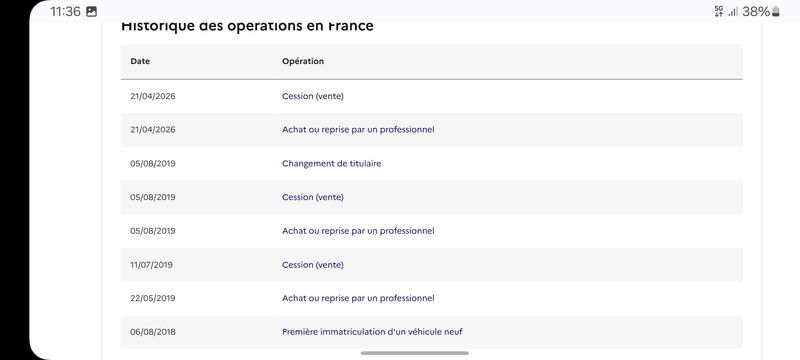Tap the bottom navigation handle bar
This screenshot has height=360, width=800.
coord(414,353)
